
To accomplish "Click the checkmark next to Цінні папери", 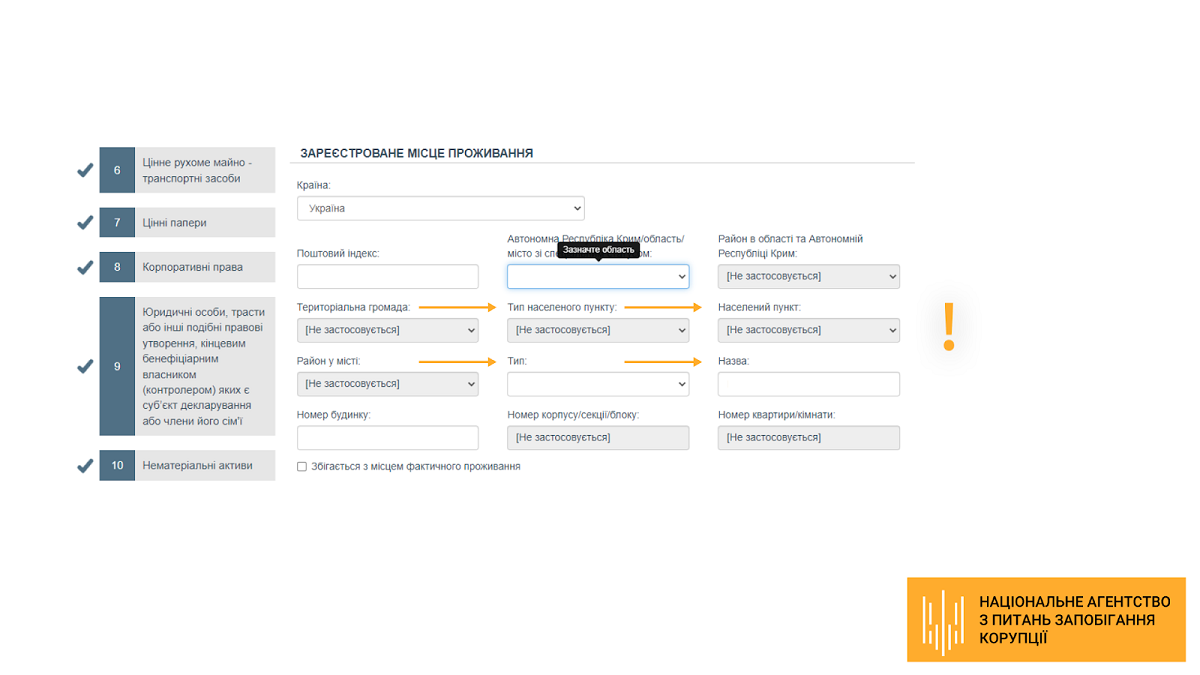I will point(86,222).
